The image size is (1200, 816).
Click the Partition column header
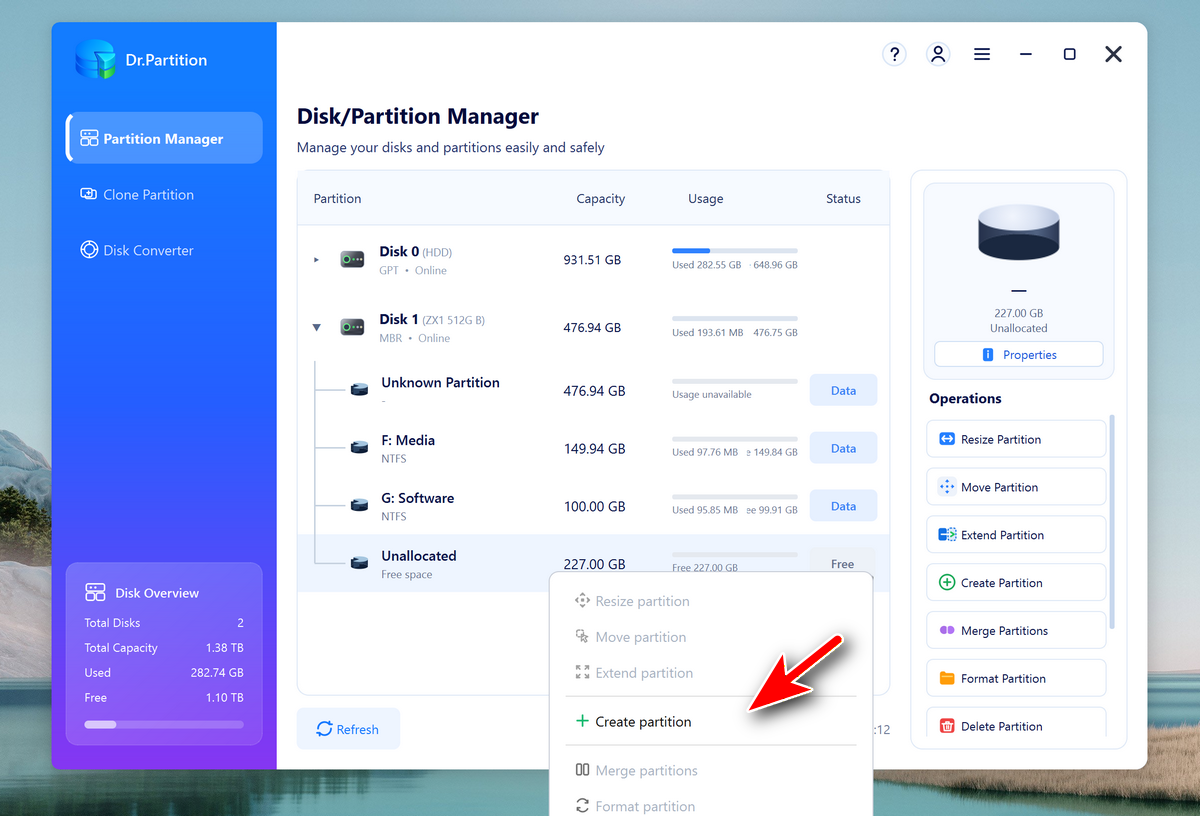(338, 198)
